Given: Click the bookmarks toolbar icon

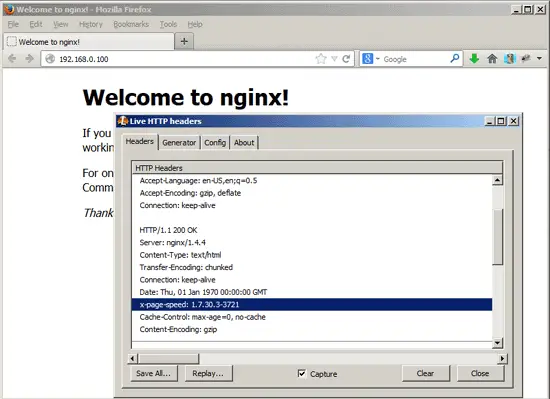Looking at the screenshot, I should pos(509,59).
